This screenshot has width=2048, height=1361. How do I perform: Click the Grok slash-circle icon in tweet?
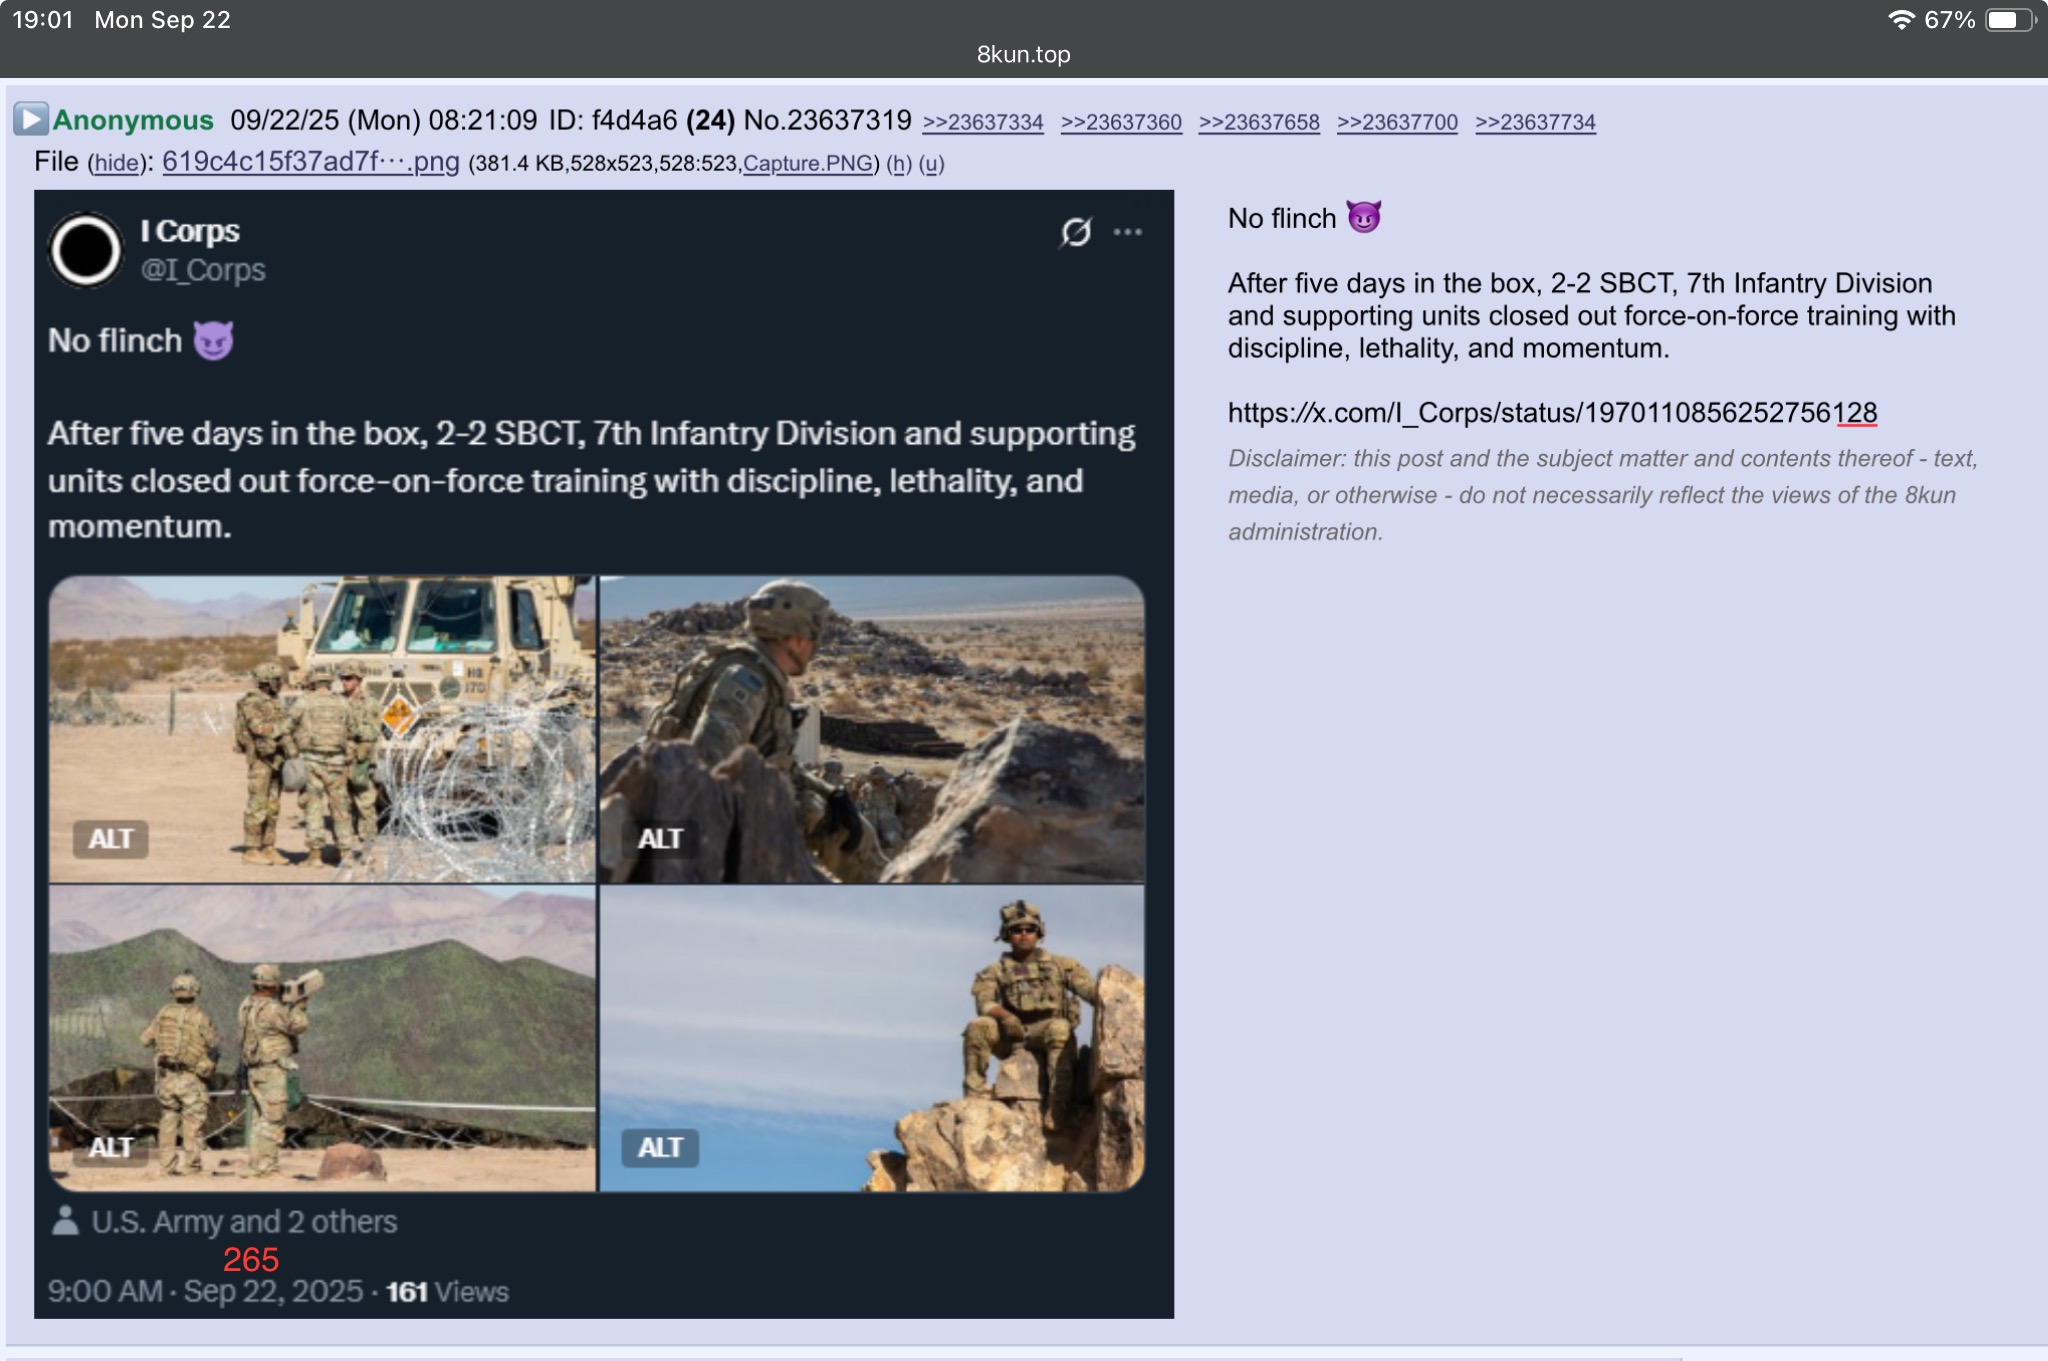tap(1076, 232)
